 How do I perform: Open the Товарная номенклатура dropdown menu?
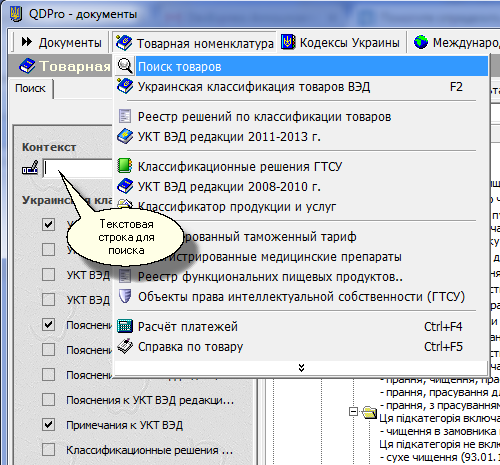(x=194, y=43)
